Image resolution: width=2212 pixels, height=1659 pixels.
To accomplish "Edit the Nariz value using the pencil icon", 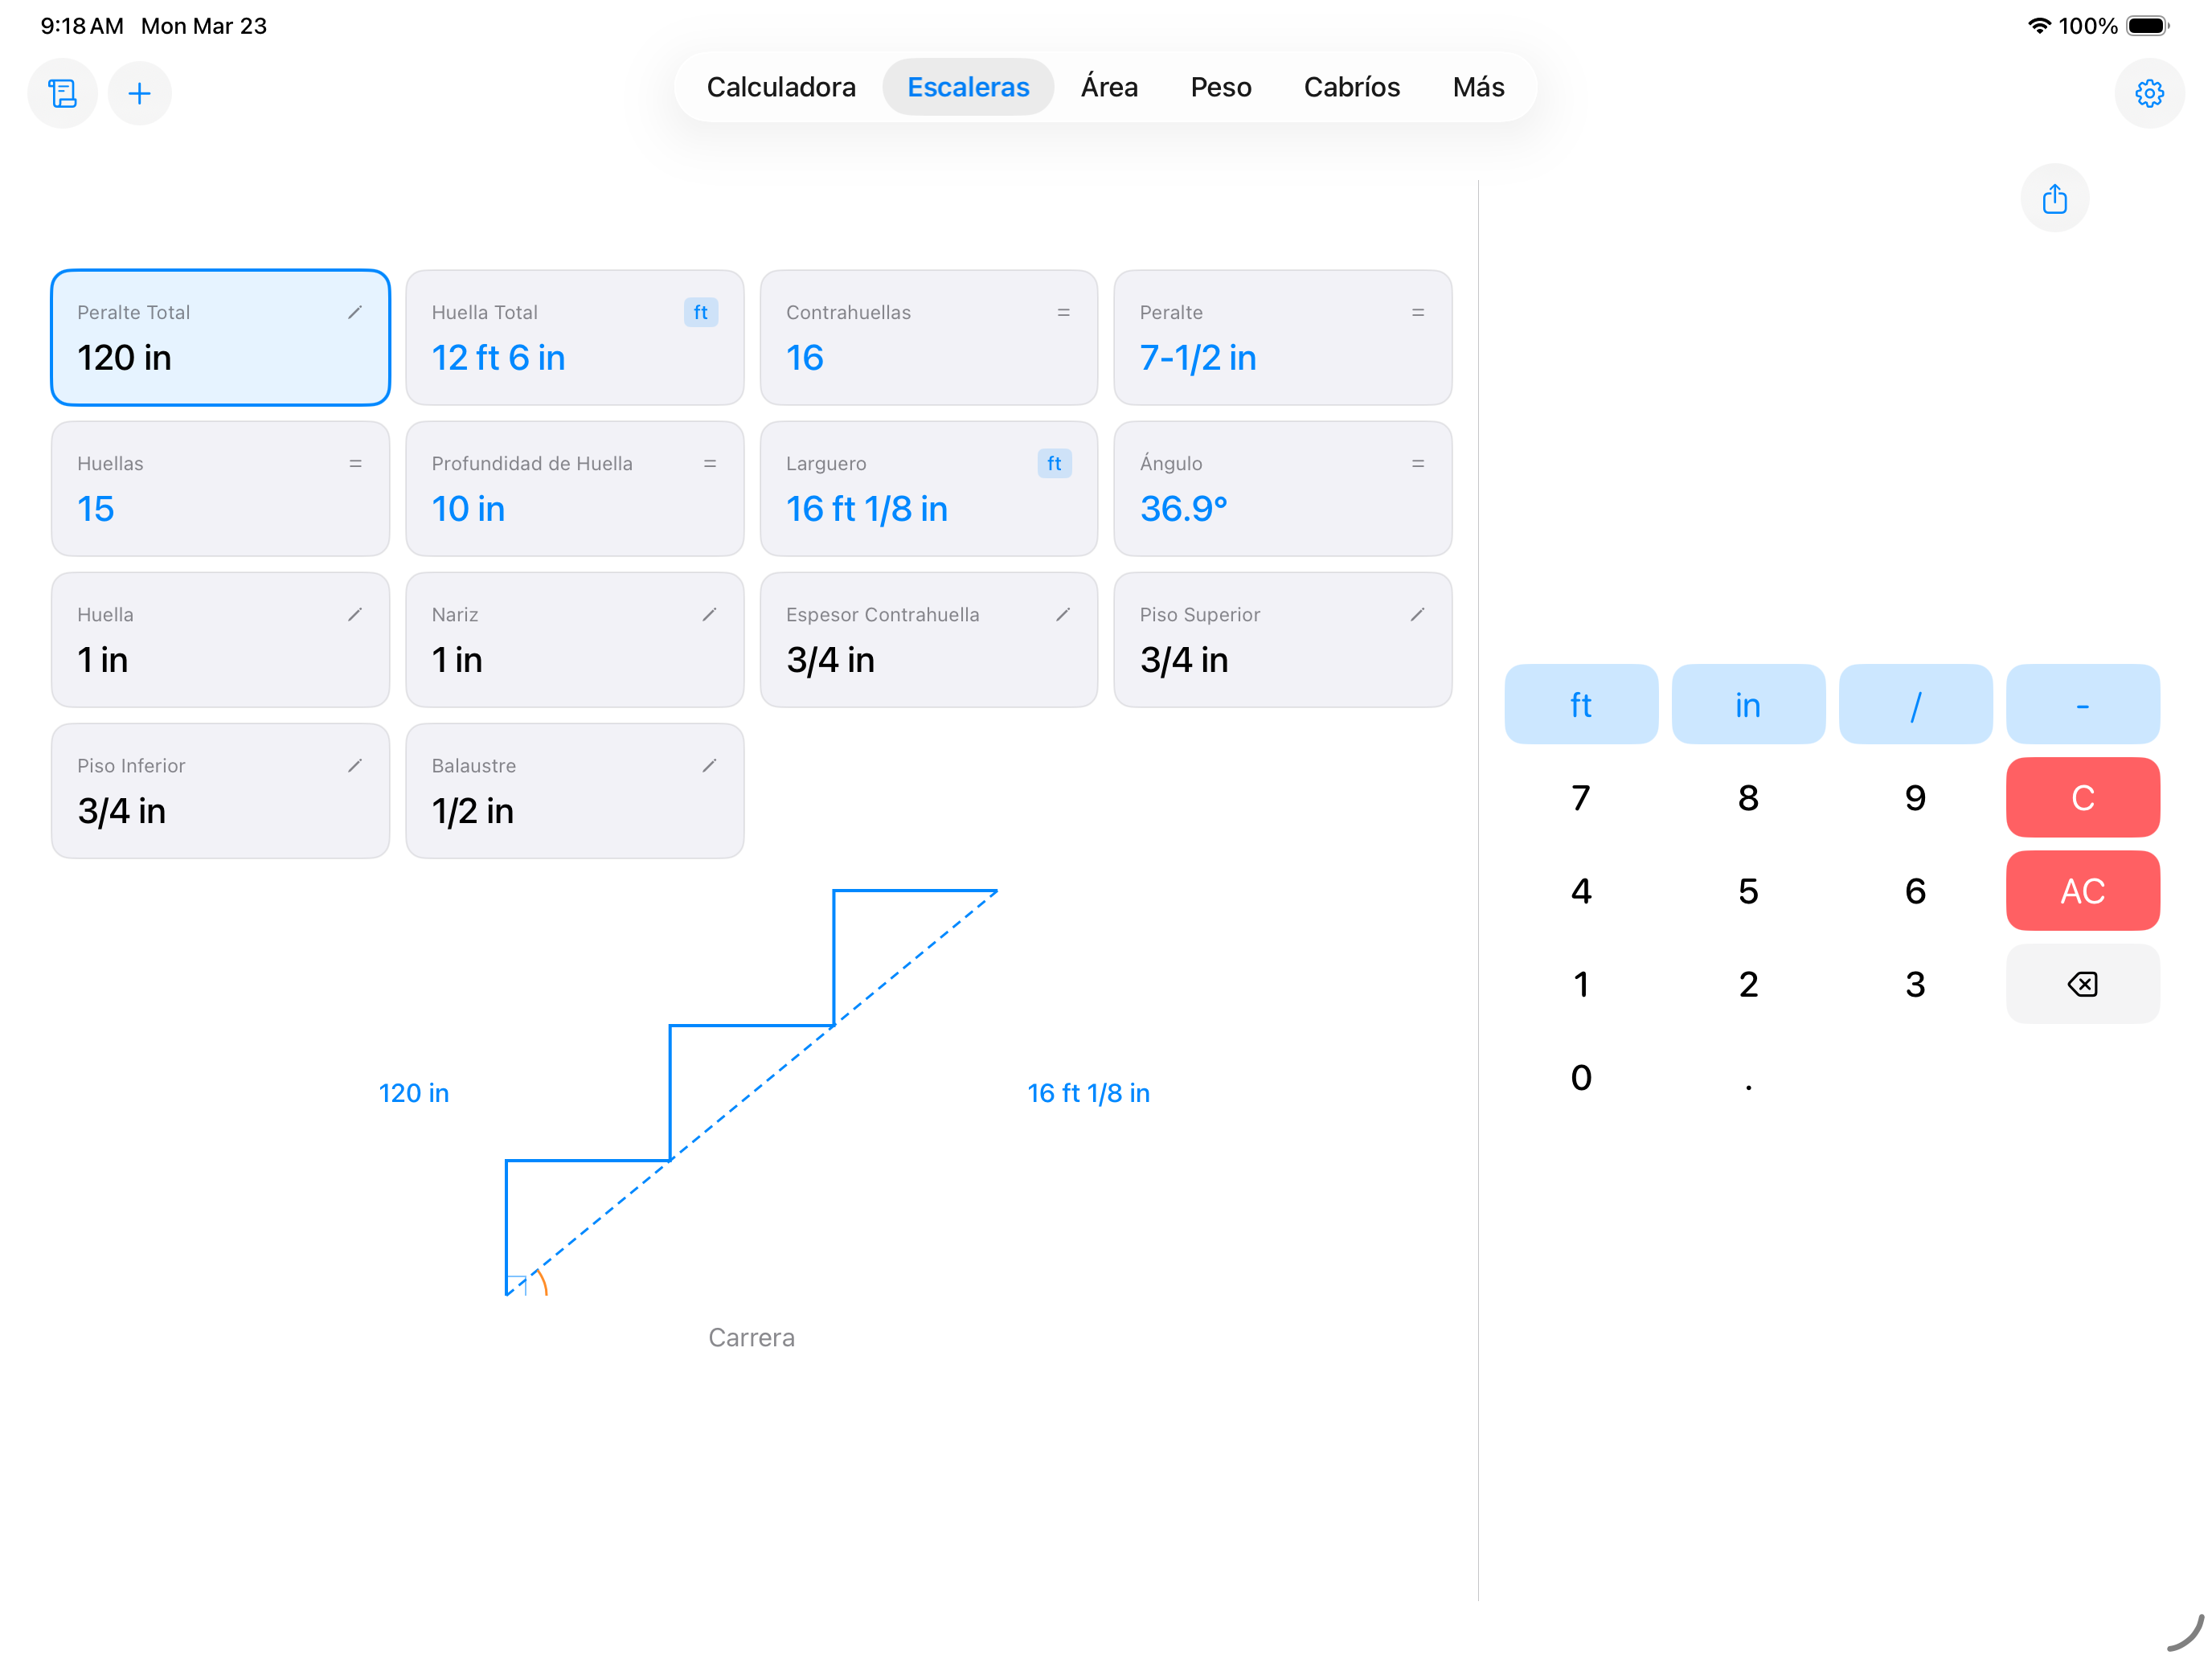I will click(710, 615).
